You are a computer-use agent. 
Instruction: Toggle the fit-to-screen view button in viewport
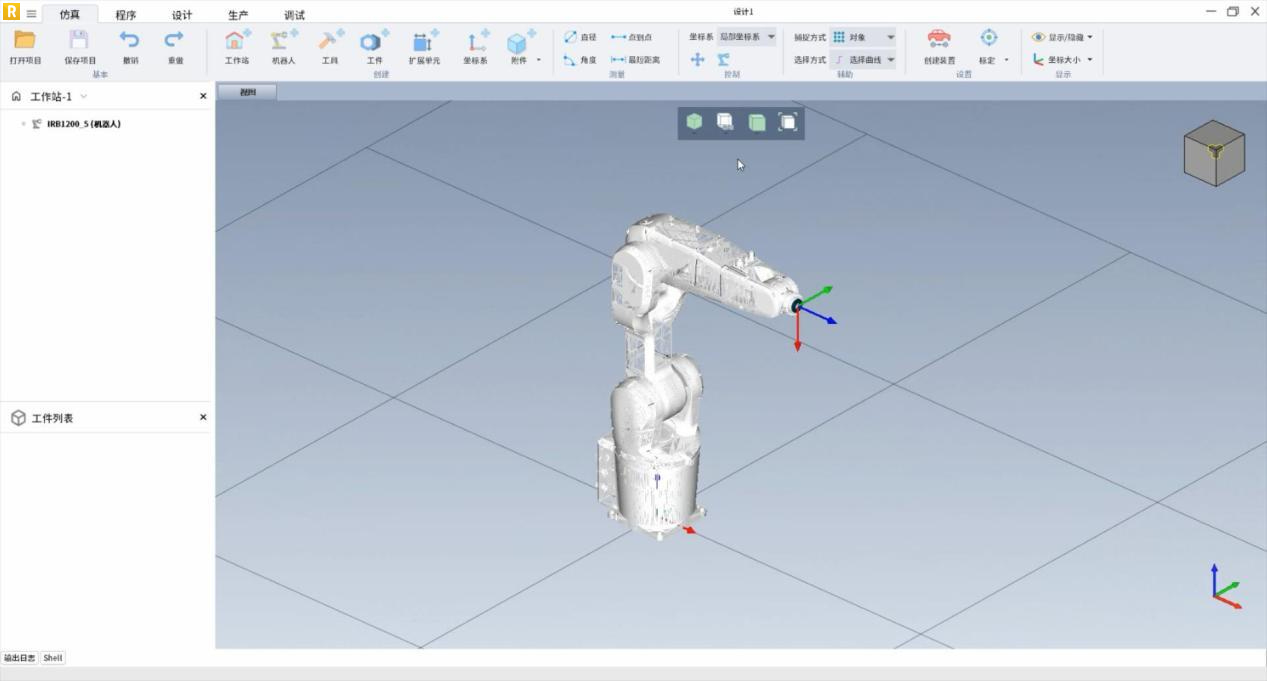click(x=788, y=122)
